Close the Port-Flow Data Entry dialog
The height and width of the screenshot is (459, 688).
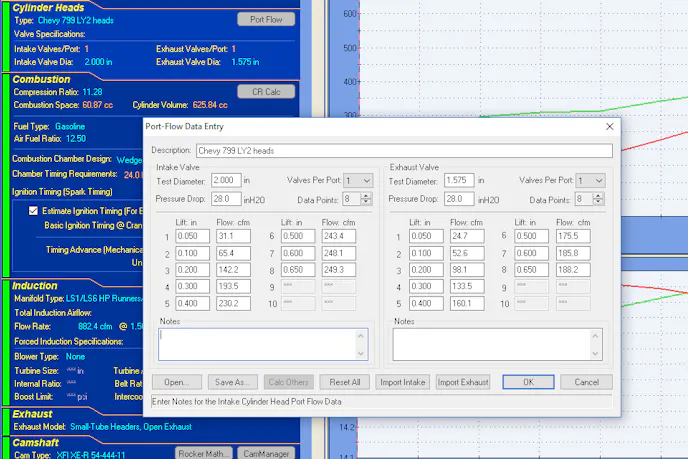tap(609, 127)
